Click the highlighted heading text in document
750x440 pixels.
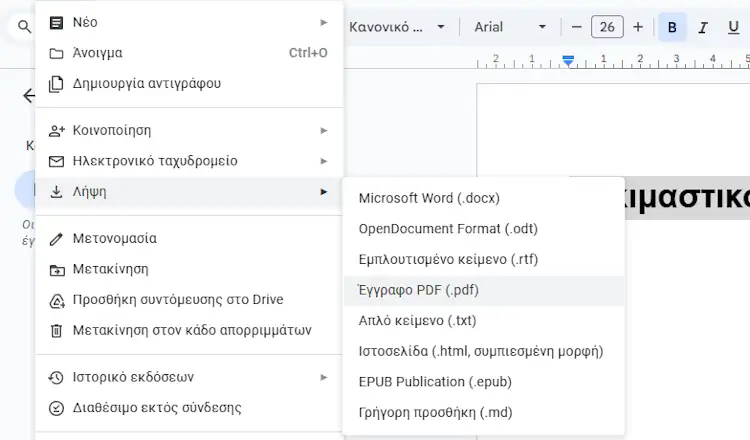point(687,198)
